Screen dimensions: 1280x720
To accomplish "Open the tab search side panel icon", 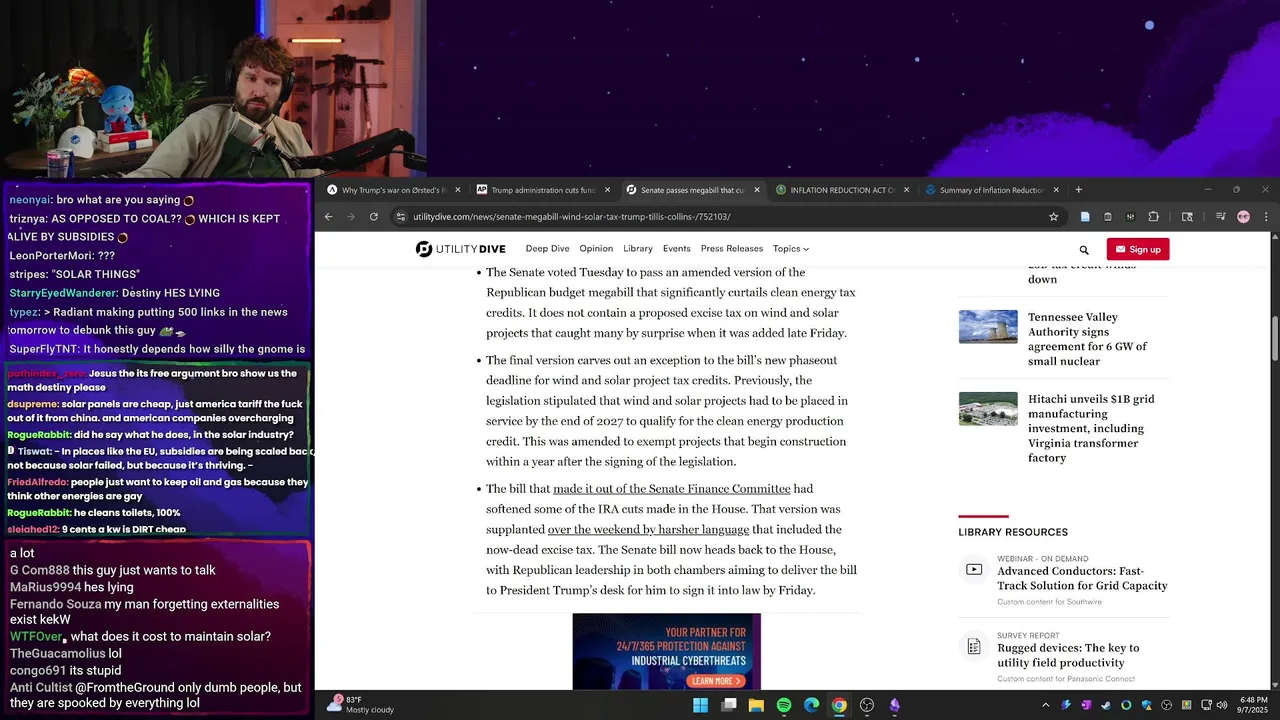I will coord(1187,217).
